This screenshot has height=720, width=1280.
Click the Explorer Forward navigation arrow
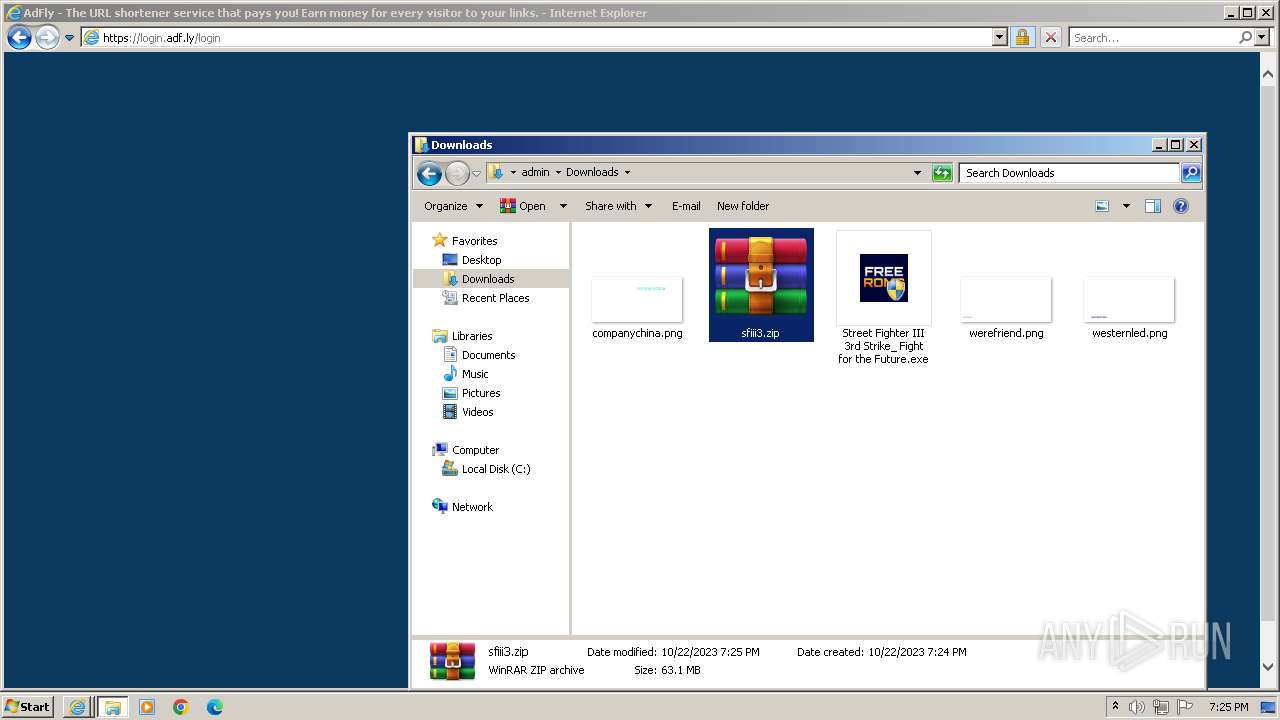point(457,173)
